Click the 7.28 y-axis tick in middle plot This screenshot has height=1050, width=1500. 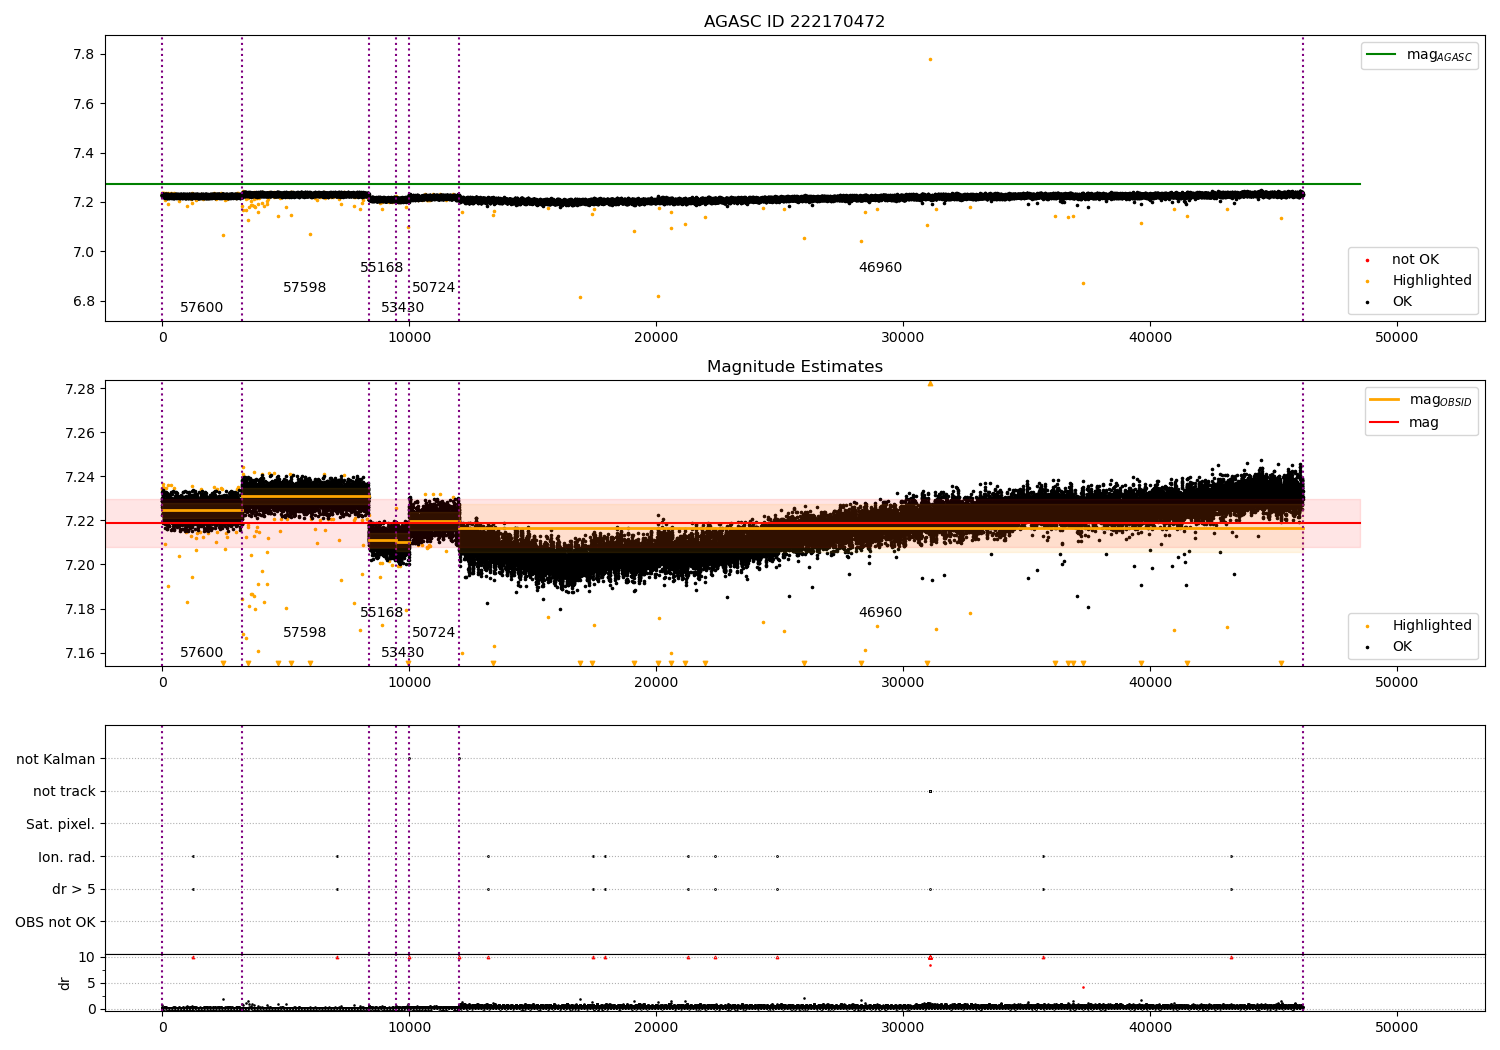point(81,389)
